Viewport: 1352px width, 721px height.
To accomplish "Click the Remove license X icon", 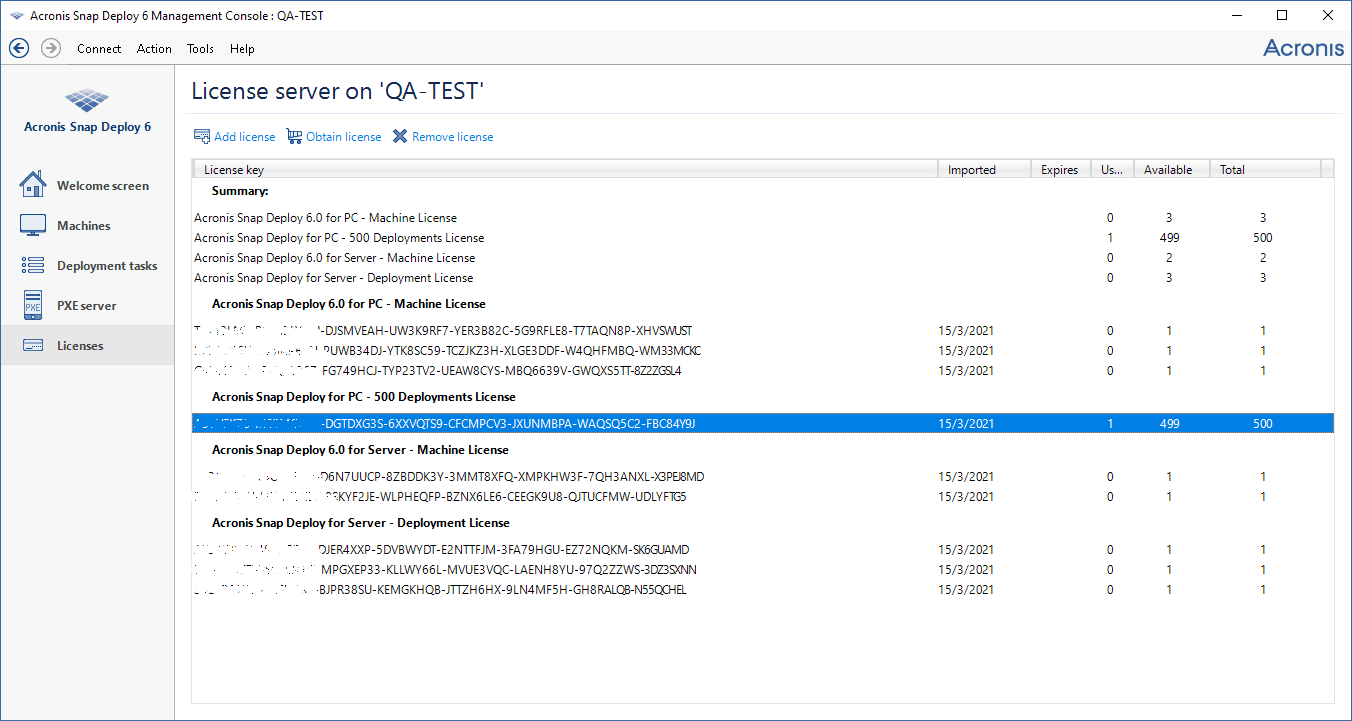I will (x=400, y=136).
